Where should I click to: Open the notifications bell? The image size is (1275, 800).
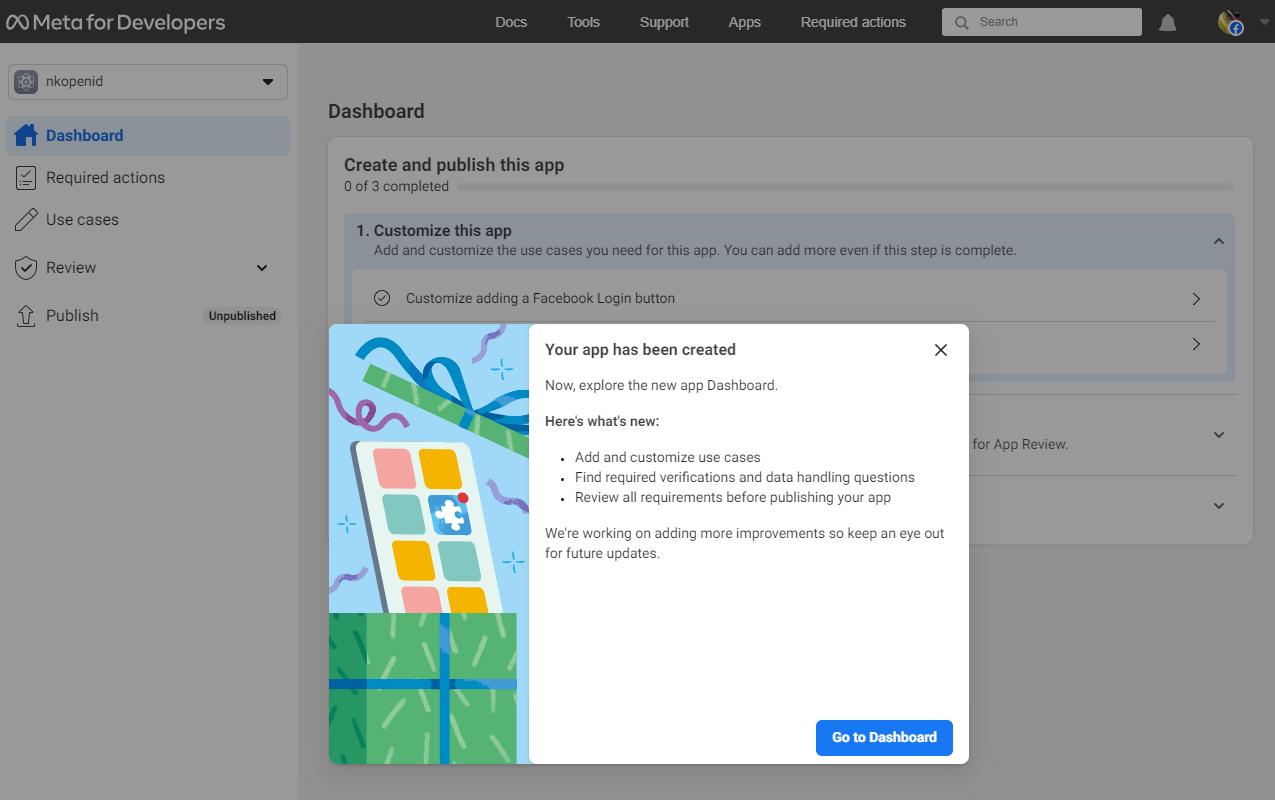[1167, 22]
